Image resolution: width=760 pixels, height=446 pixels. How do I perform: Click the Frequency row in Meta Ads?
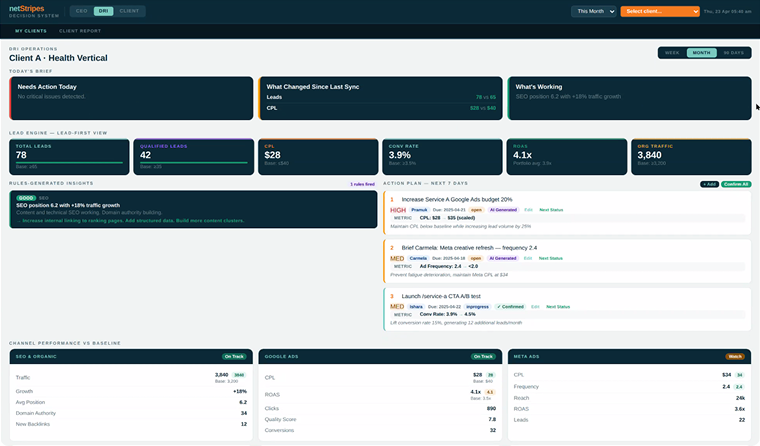click(x=629, y=387)
